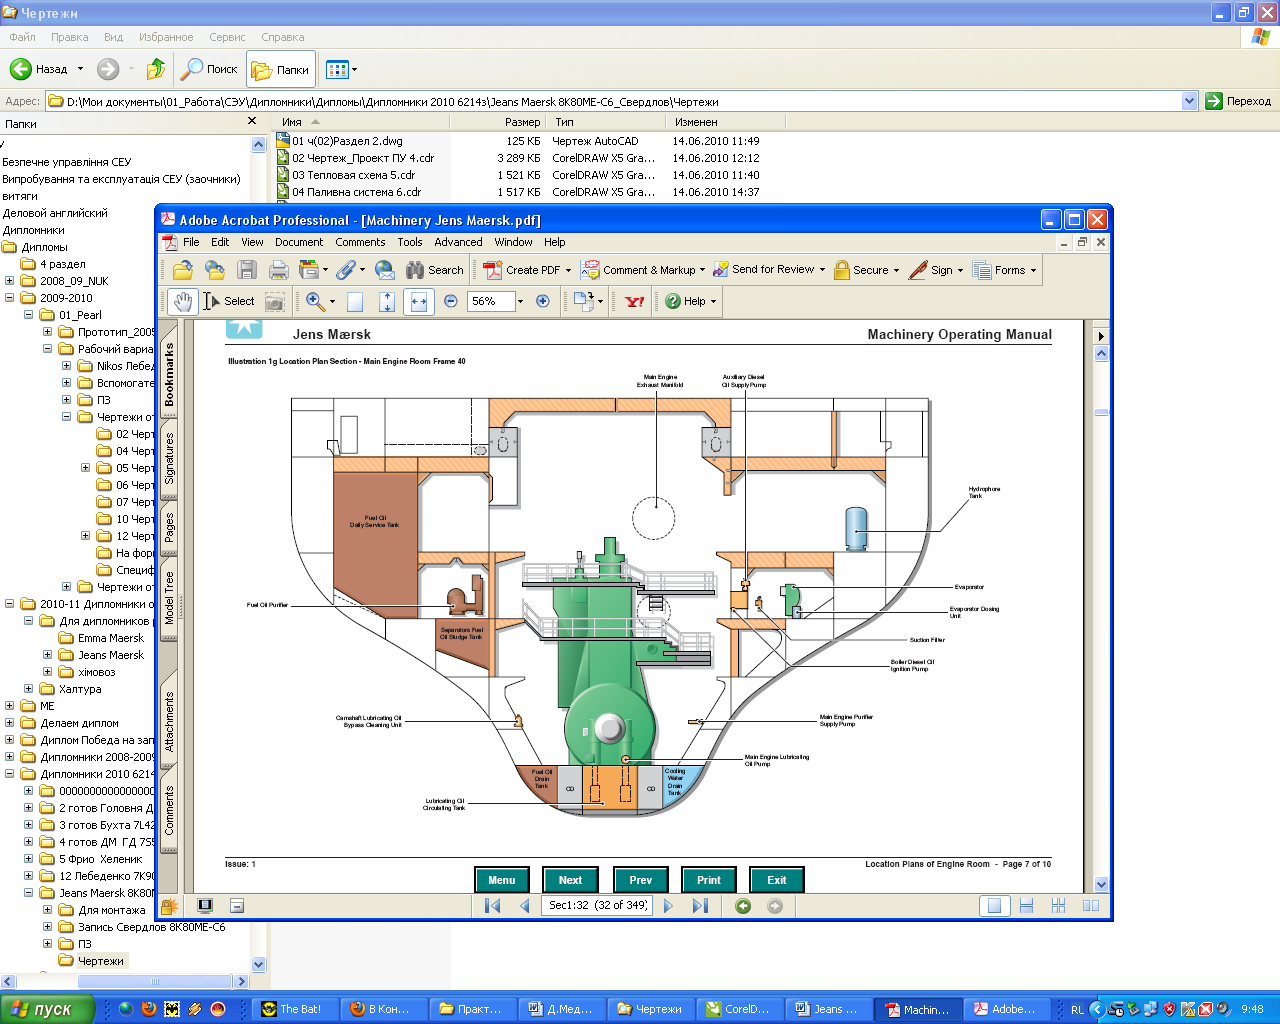
Task: Click the Prev button in PDF page
Action: click(x=640, y=880)
